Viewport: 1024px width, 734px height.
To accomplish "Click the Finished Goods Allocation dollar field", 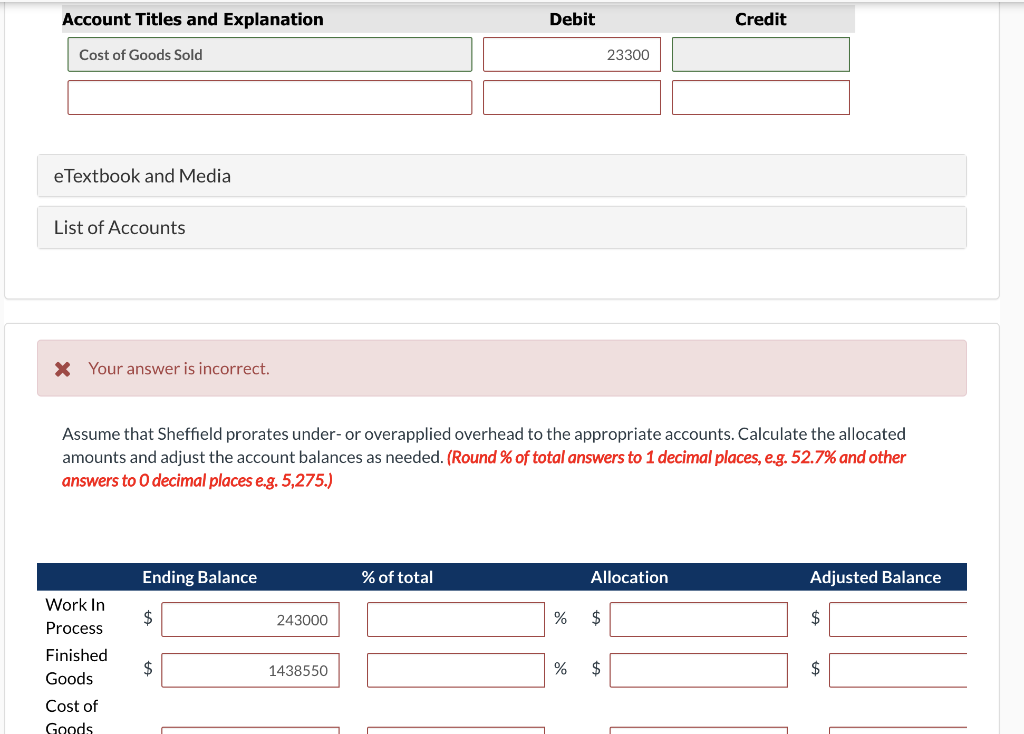I will pyautogui.click(x=698, y=670).
